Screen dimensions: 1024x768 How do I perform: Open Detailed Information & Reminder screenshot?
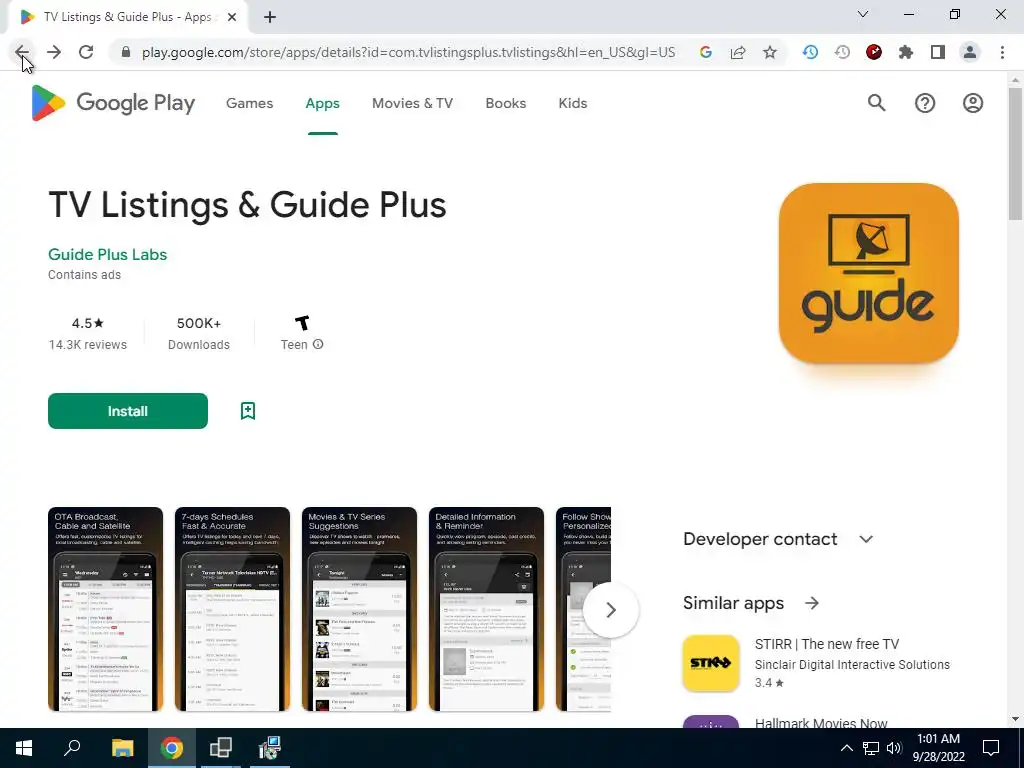click(x=486, y=609)
